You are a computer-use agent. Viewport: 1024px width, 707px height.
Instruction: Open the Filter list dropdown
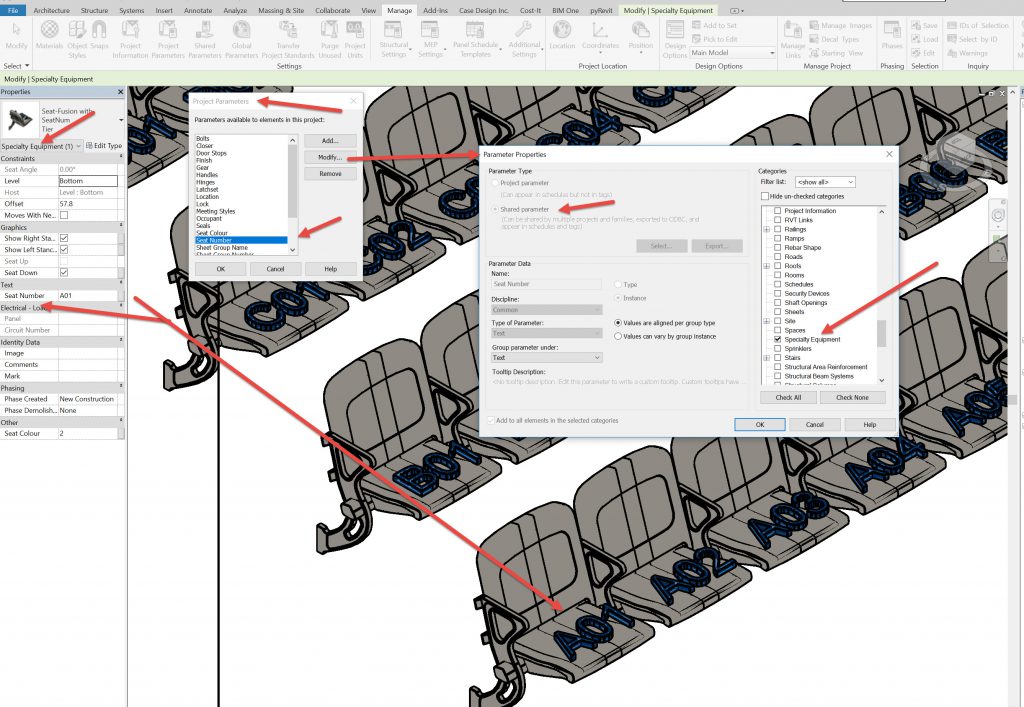[824, 182]
